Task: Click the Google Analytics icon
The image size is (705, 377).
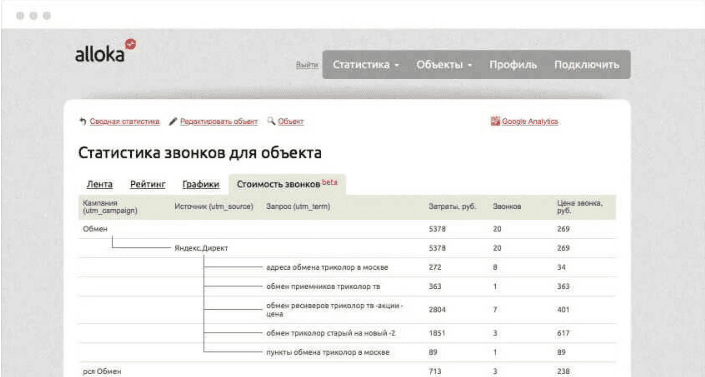Action: click(495, 121)
